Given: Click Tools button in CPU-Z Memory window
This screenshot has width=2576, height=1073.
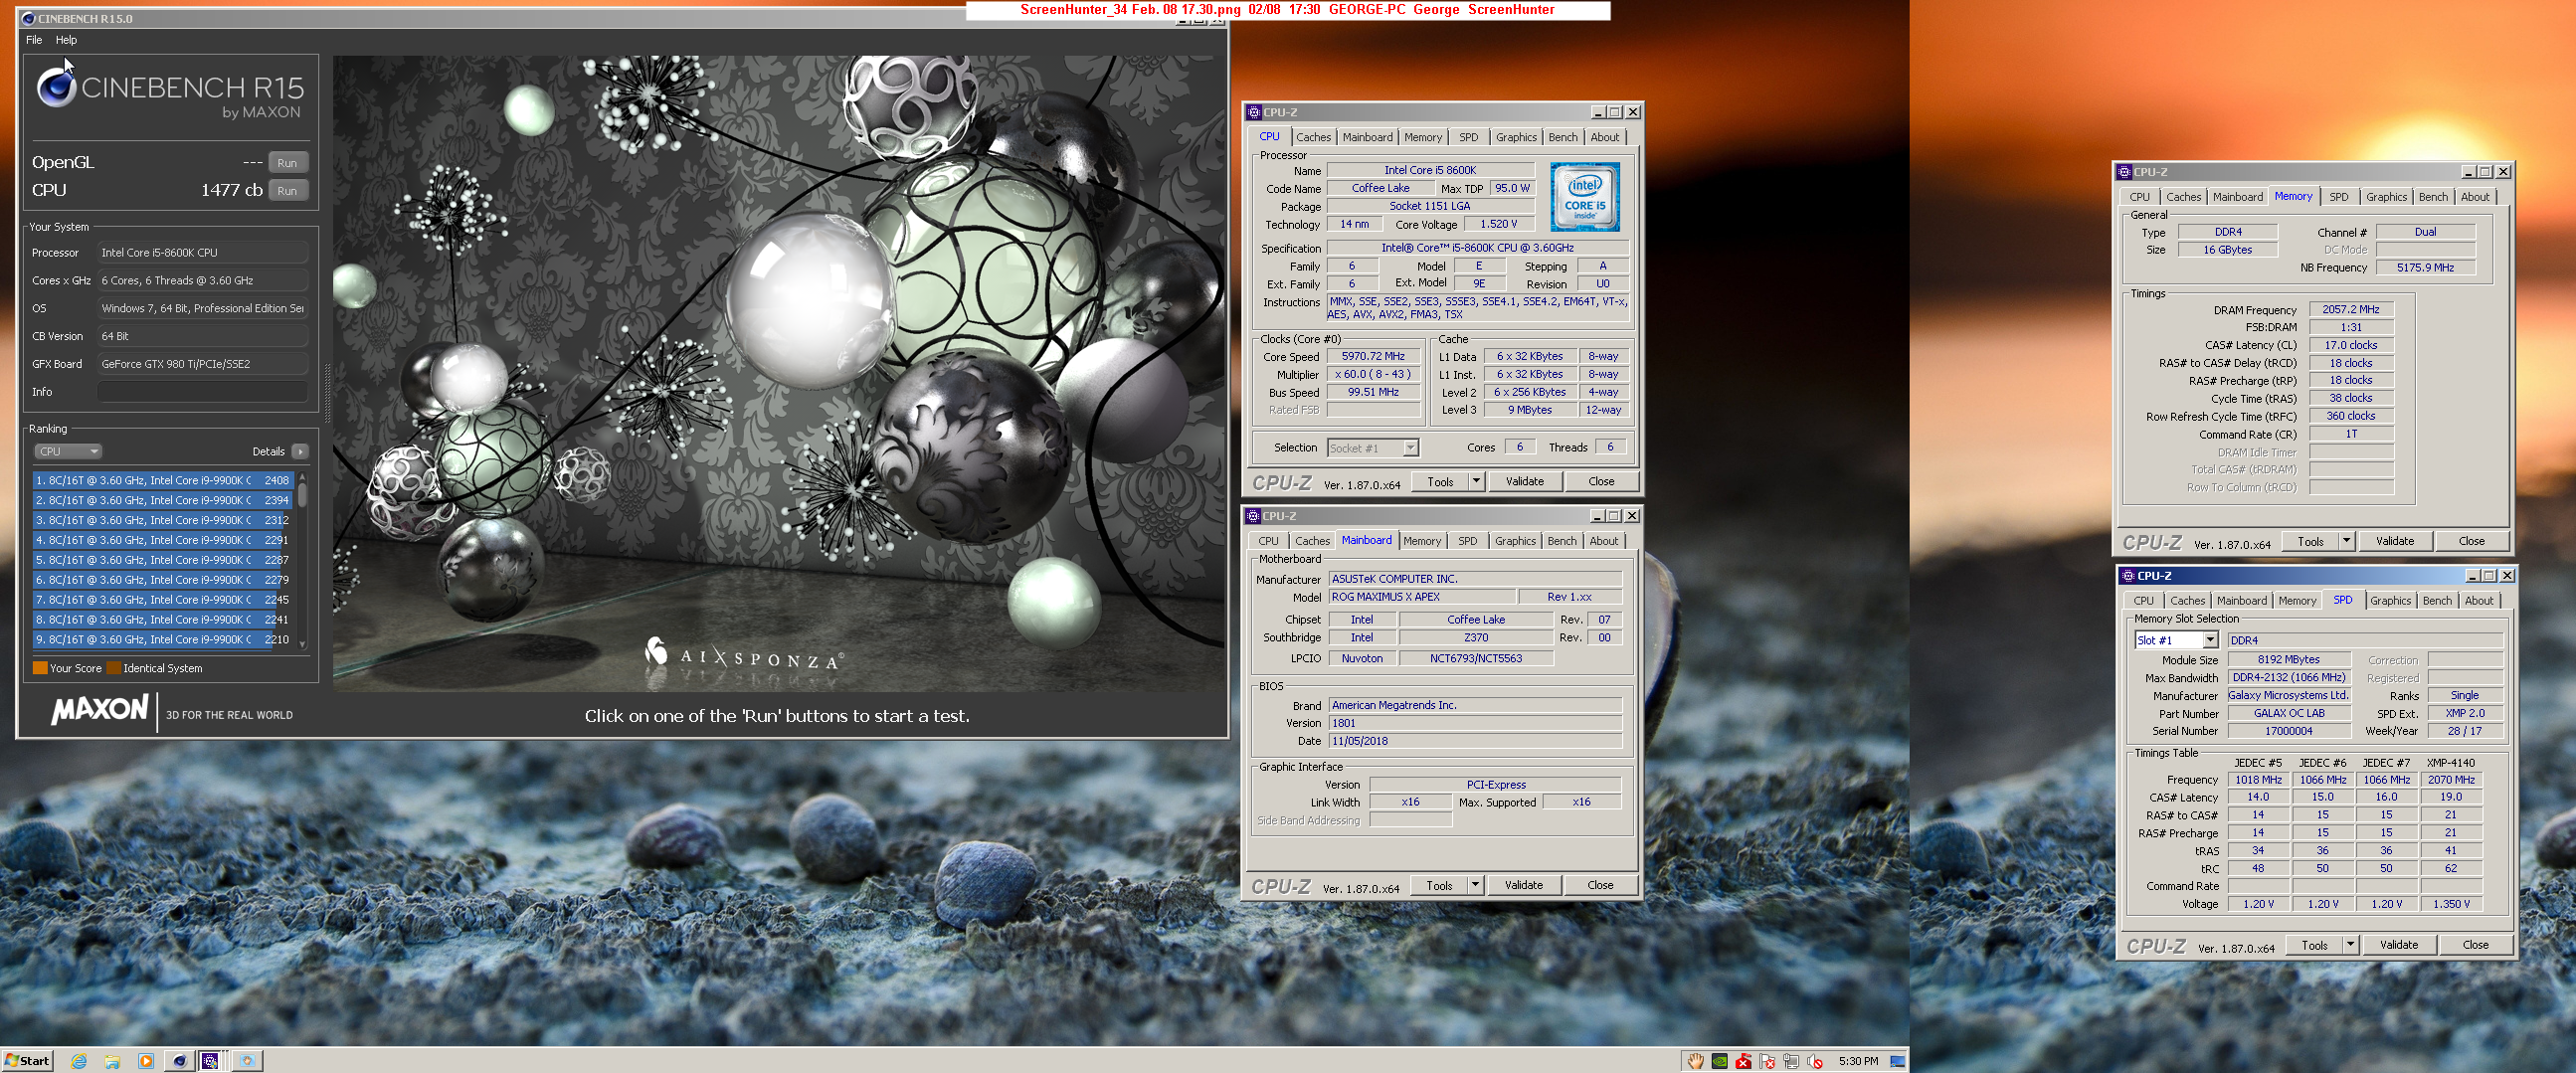Looking at the screenshot, I should tap(2310, 541).
